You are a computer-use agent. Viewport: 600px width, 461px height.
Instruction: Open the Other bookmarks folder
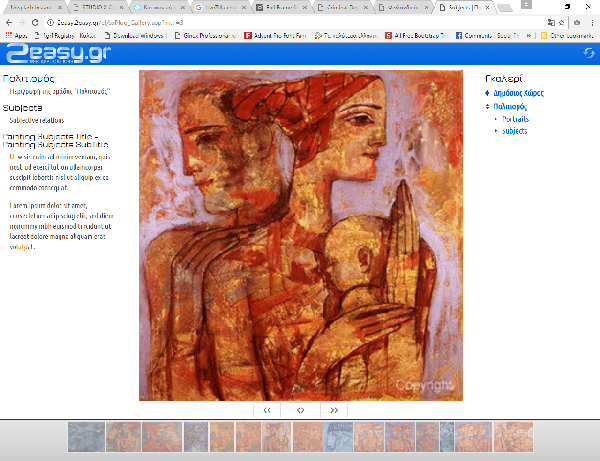point(567,36)
